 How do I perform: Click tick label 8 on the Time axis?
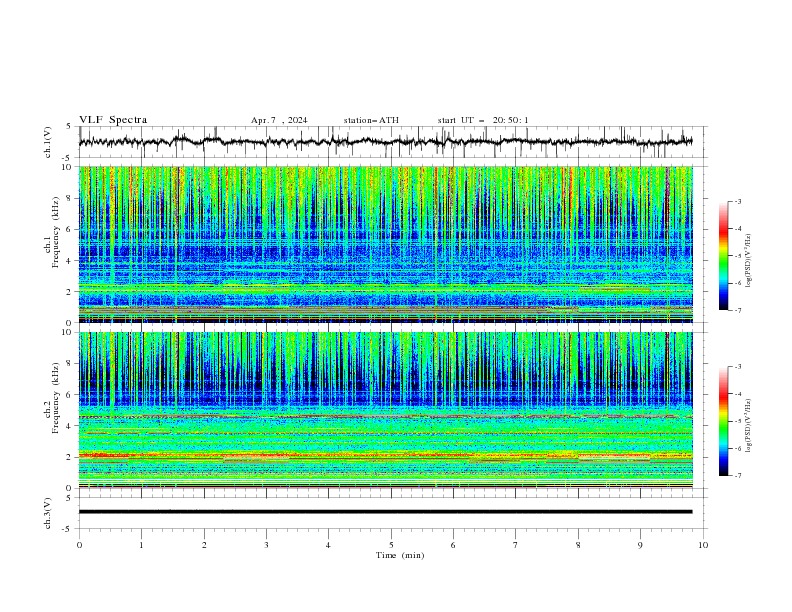pyautogui.click(x=578, y=545)
